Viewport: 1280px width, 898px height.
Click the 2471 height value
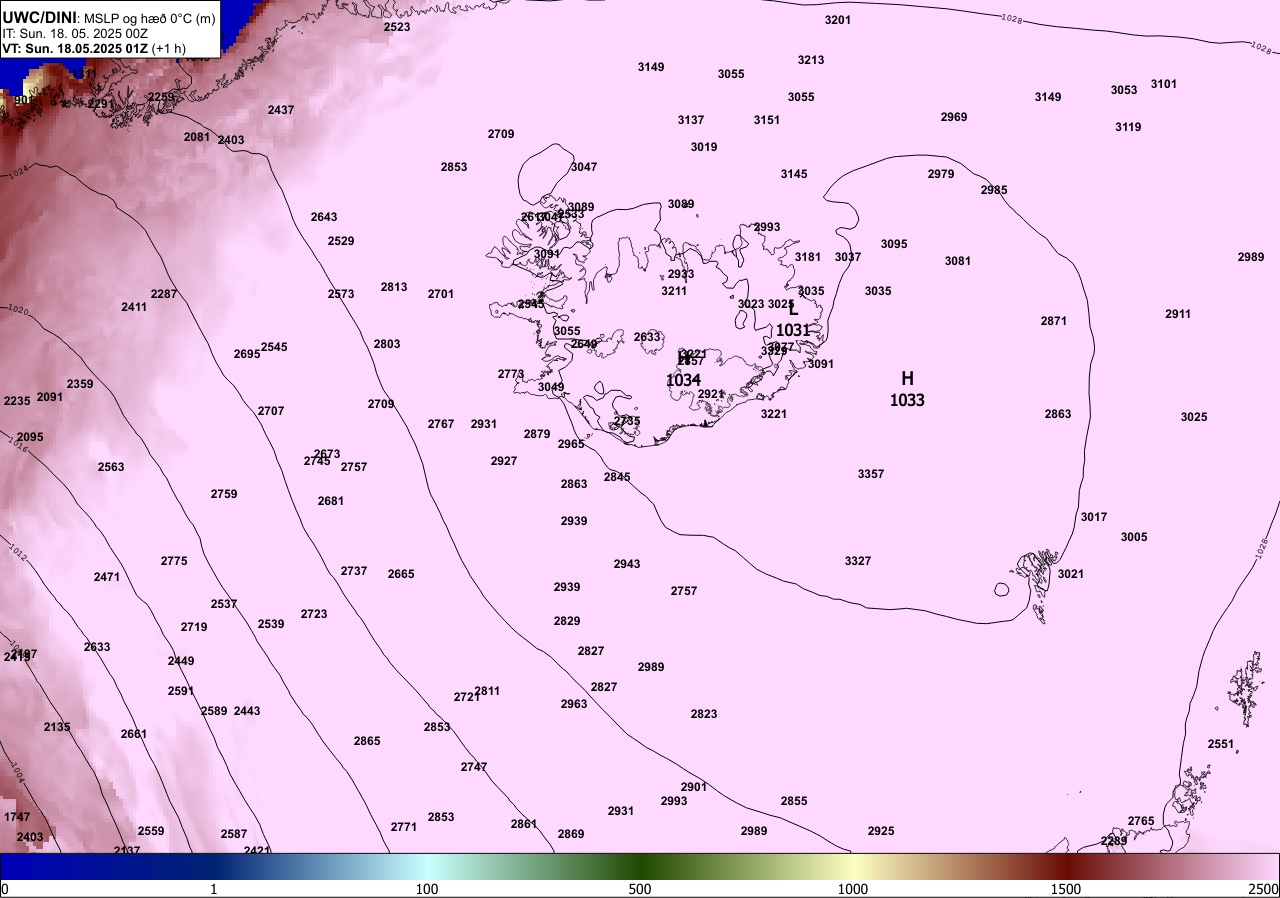[107, 577]
